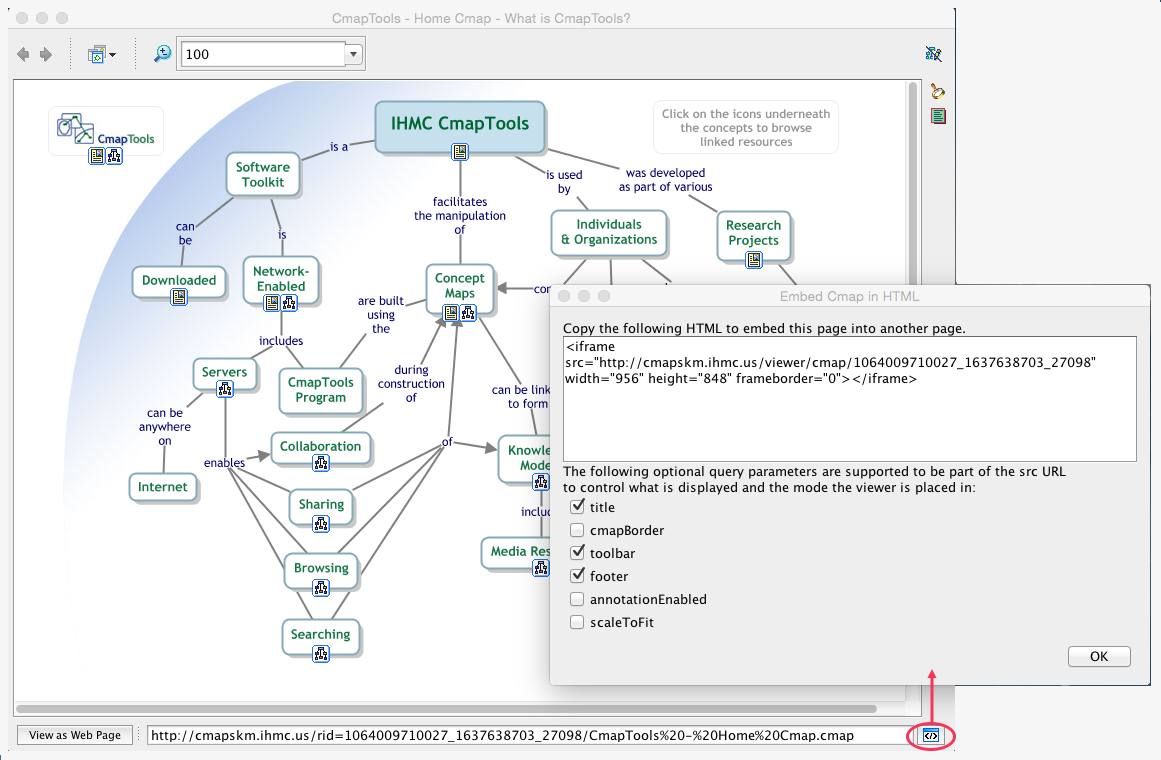Screen dimensions: 1161x760
Task: Click the zoom value field showing 100
Action: pos(263,54)
